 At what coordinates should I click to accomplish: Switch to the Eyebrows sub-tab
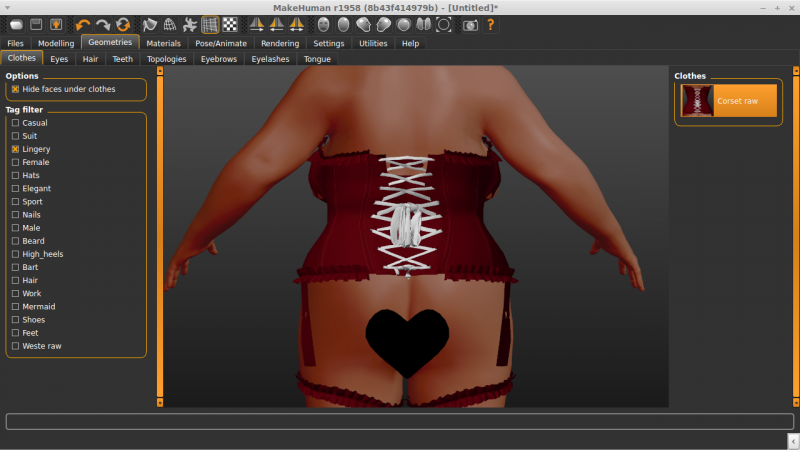pyautogui.click(x=219, y=59)
